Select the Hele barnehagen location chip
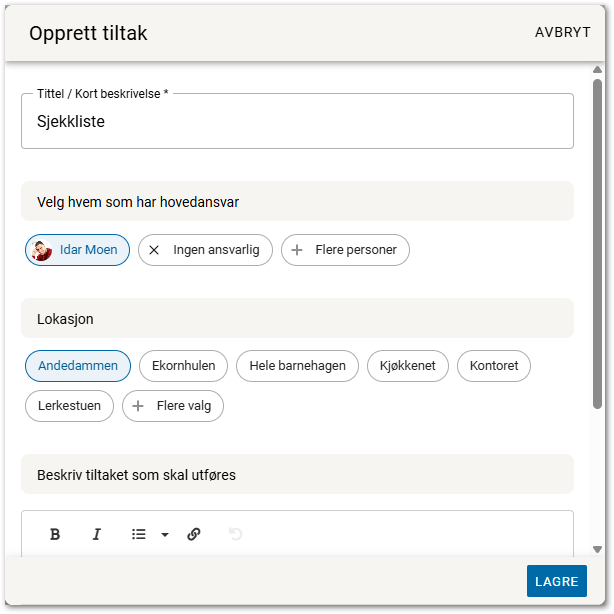Viewport: 614px width, 614px height. (x=297, y=366)
